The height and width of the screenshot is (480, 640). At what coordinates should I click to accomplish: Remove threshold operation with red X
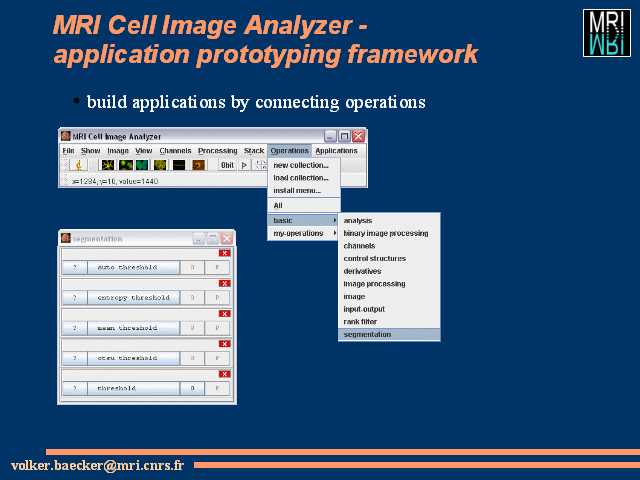coord(224,374)
